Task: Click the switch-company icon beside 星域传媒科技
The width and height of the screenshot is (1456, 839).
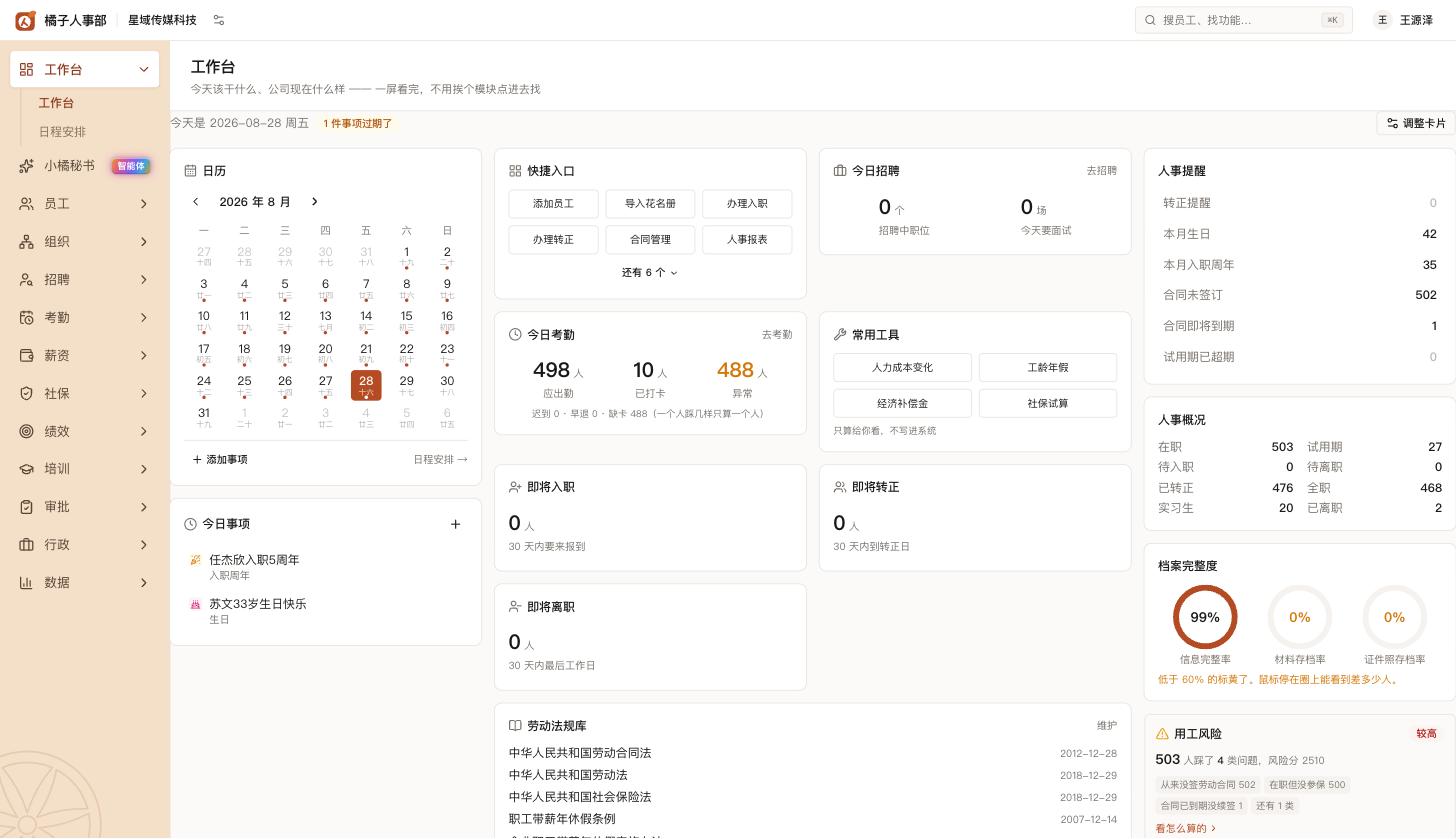Action: point(219,20)
